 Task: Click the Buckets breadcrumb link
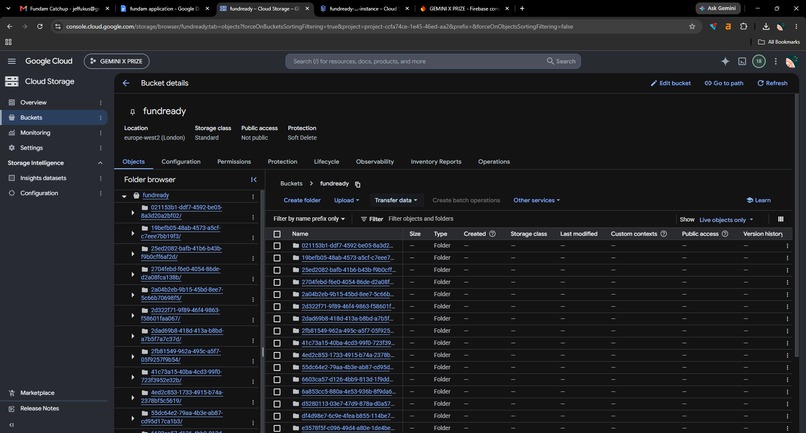pos(291,184)
